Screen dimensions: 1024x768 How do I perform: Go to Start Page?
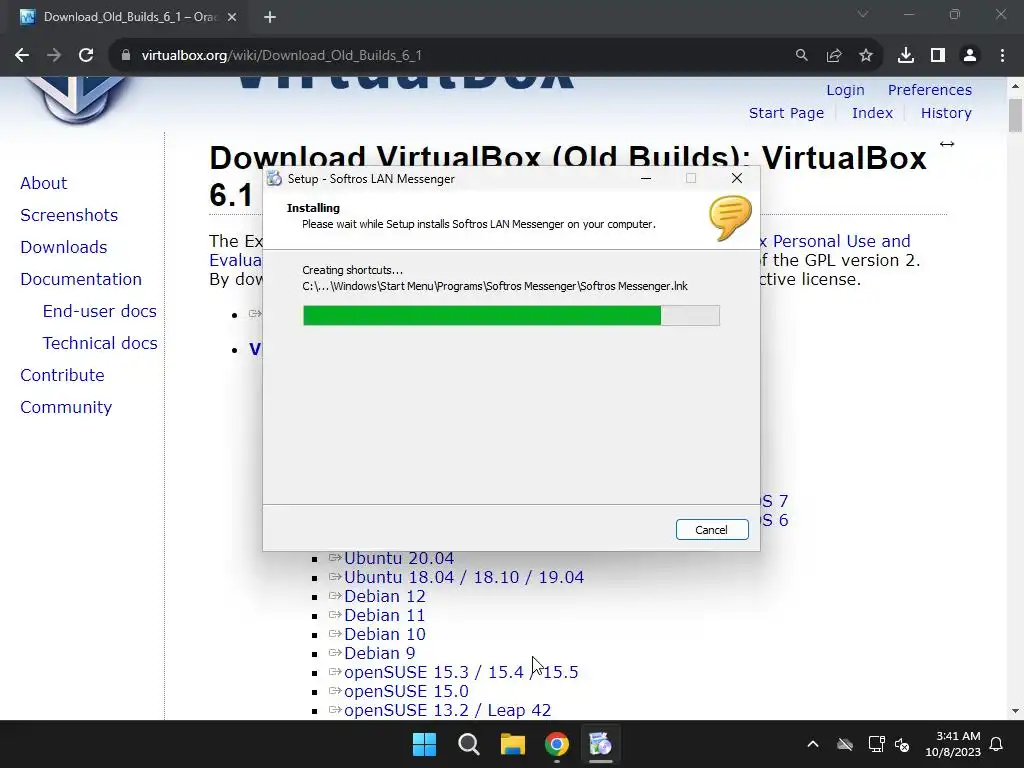tap(786, 113)
